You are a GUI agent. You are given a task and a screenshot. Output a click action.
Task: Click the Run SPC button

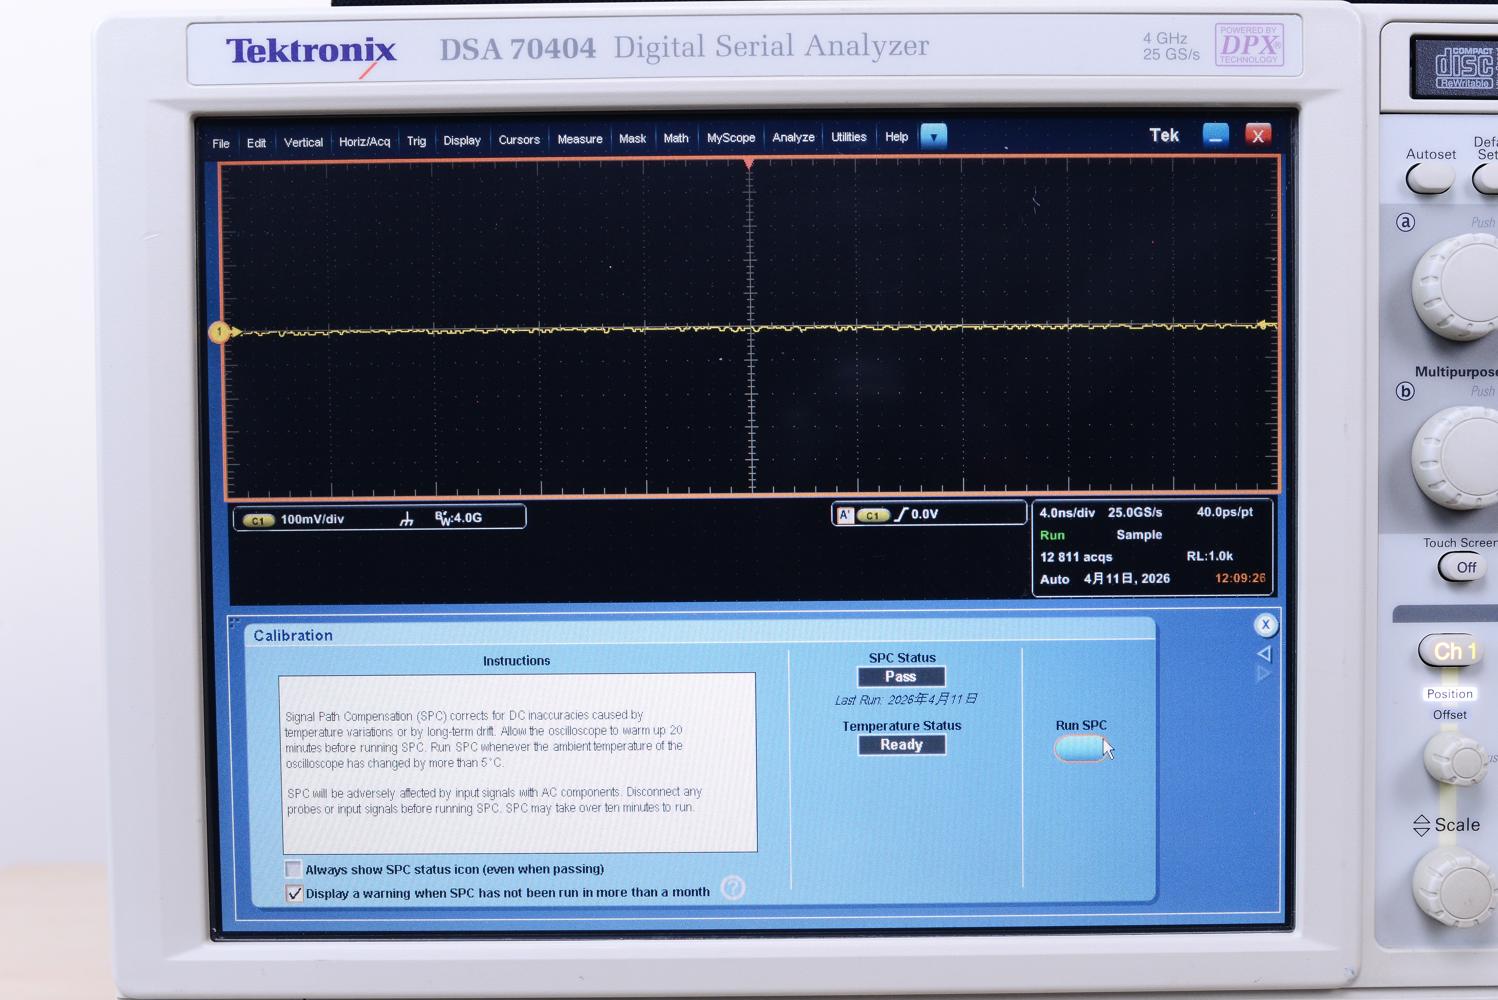1080,748
